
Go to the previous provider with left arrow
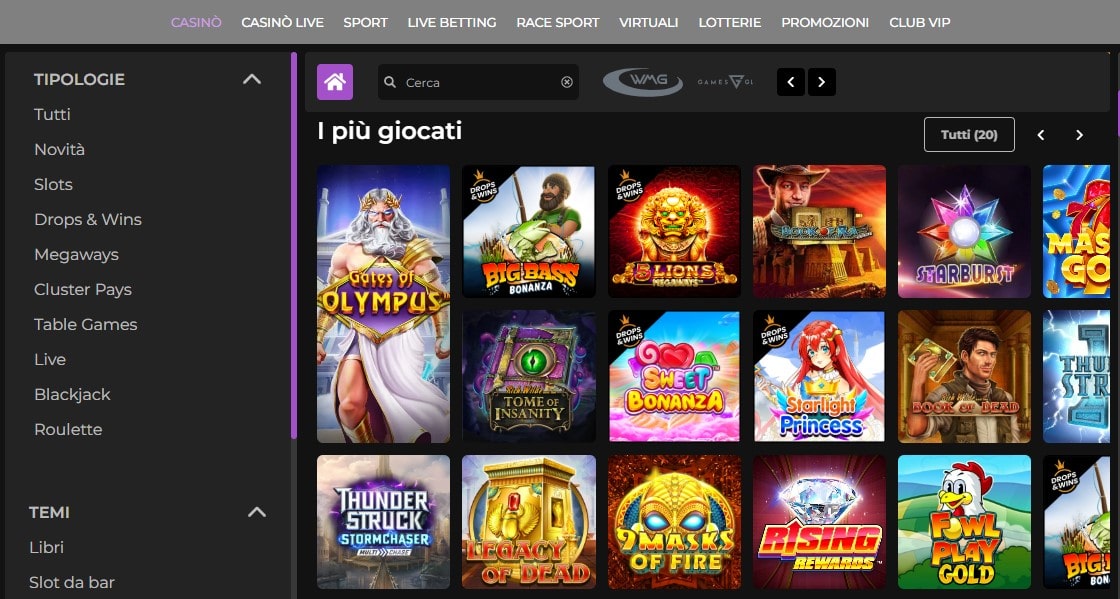[x=791, y=82]
